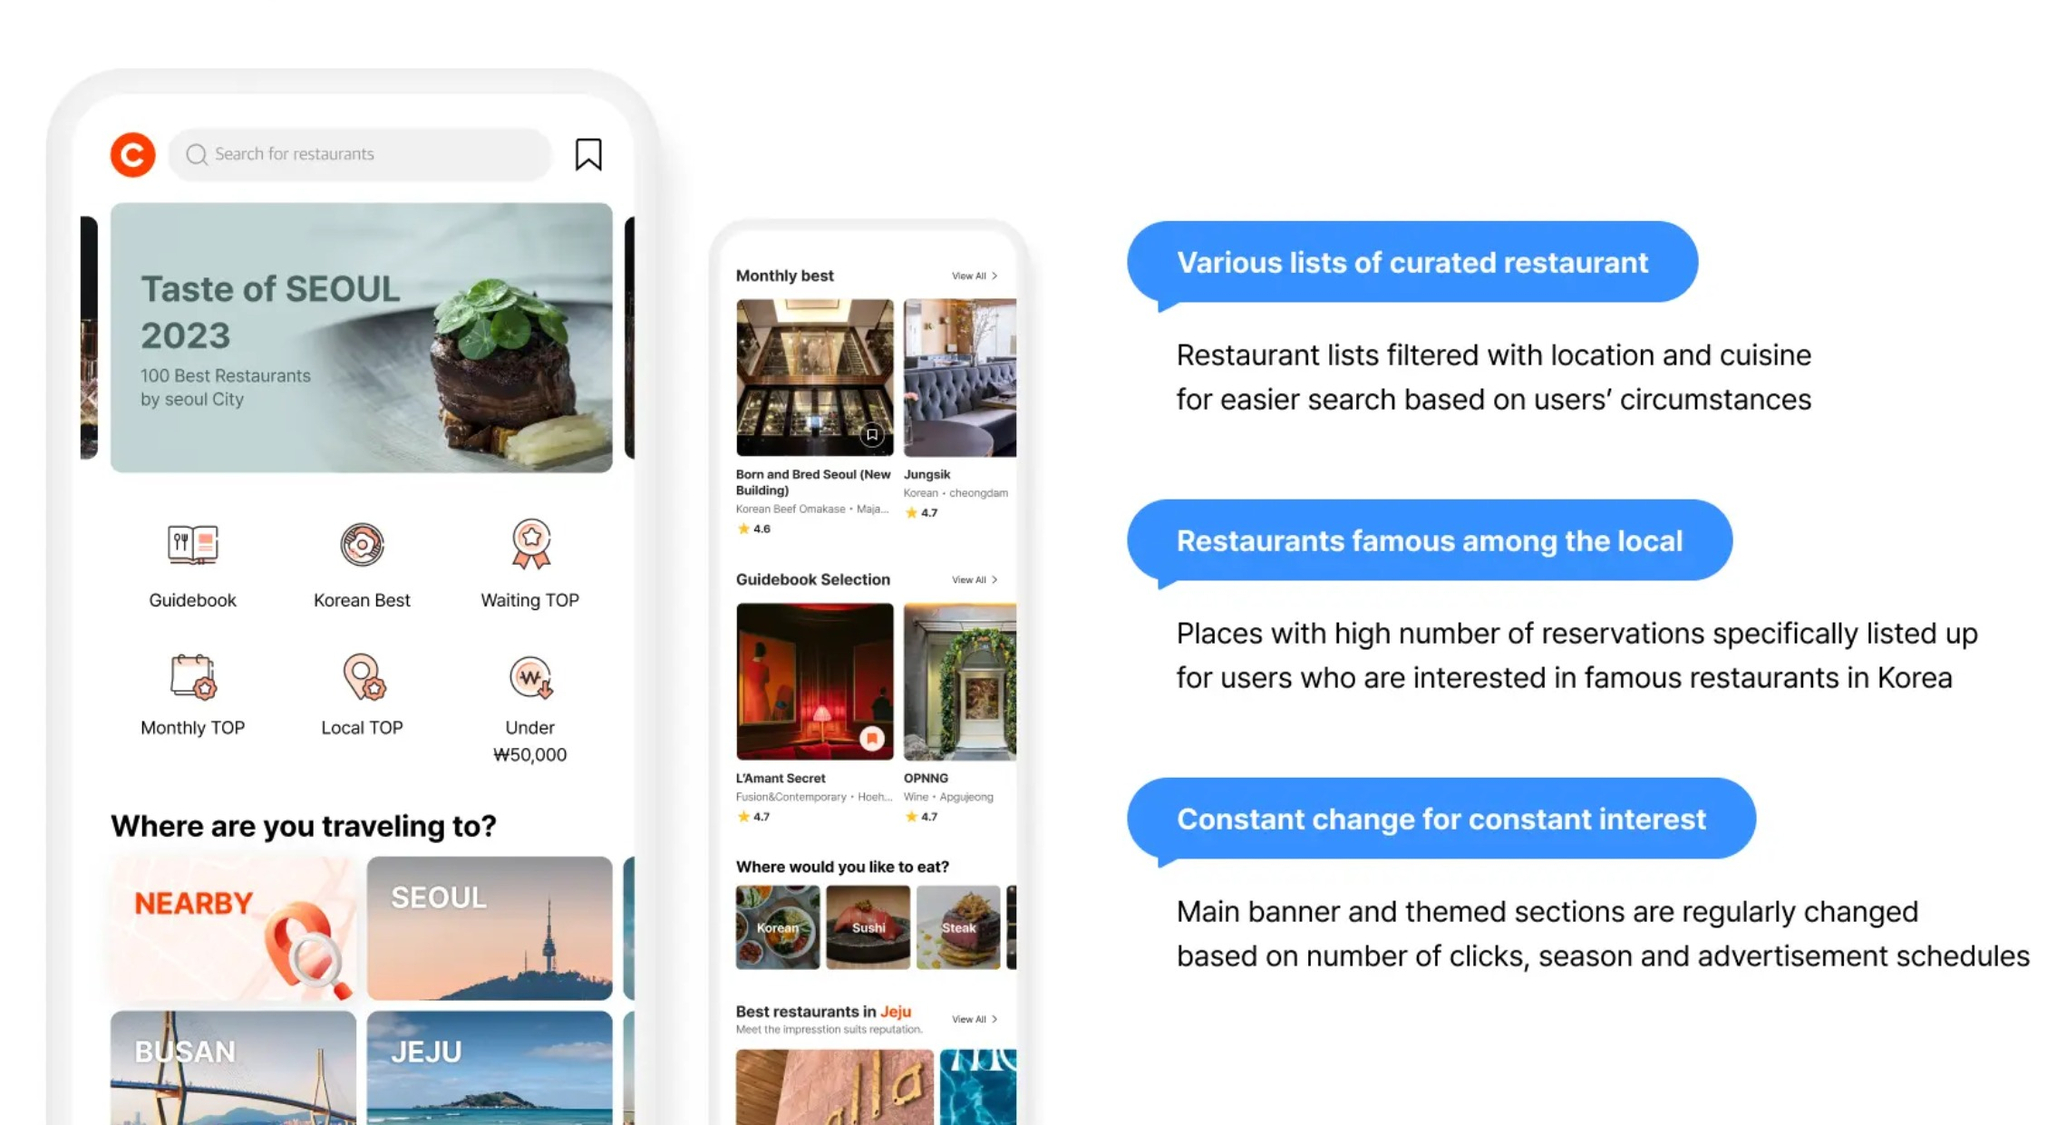
Task: Click Constant change for constant interest bubble
Action: [x=1441, y=819]
